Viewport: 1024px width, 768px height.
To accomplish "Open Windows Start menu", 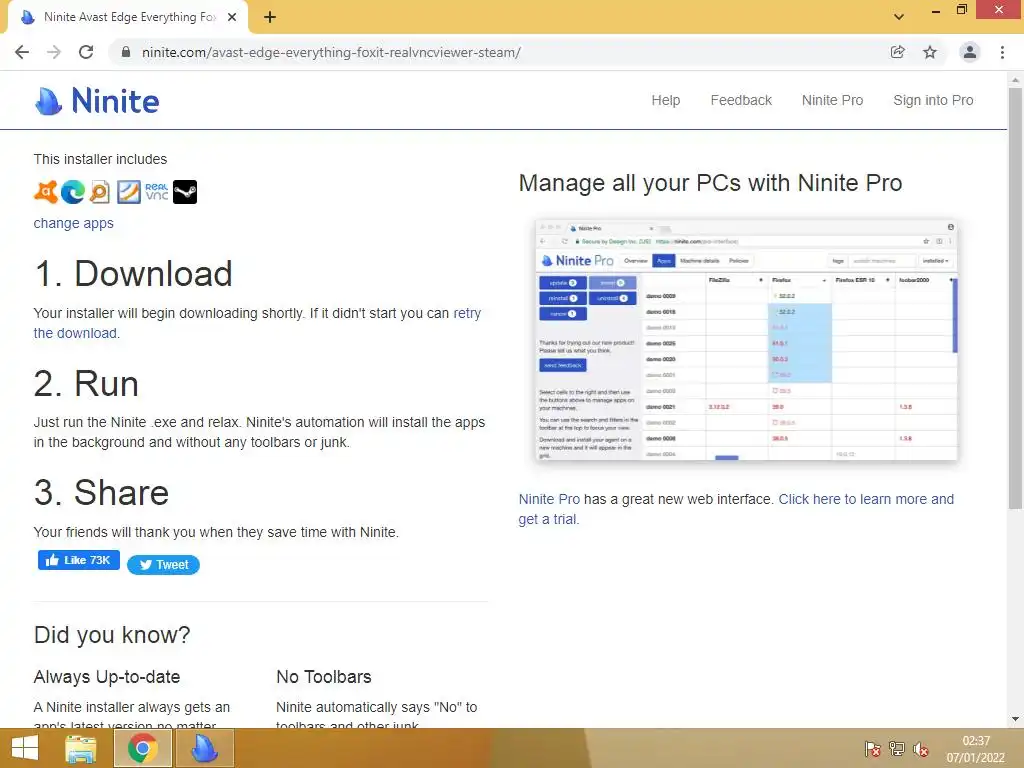I will click(x=25, y=748).
